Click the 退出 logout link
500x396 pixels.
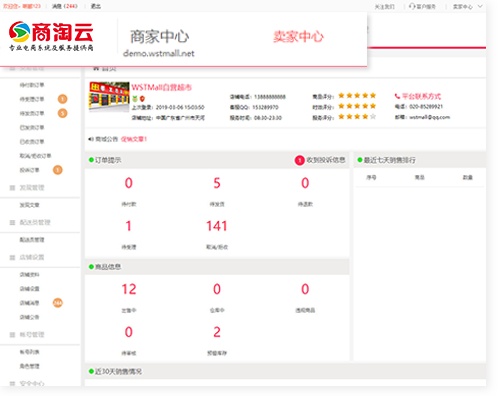tap(96, 6)
